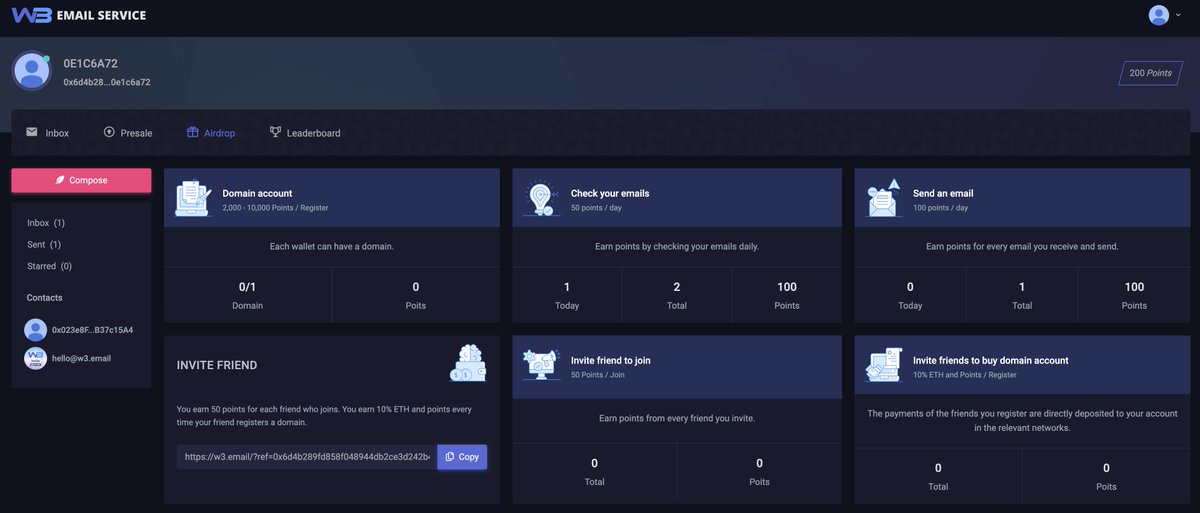Click the W3 Email Service logo

click(x=79, y=15)
